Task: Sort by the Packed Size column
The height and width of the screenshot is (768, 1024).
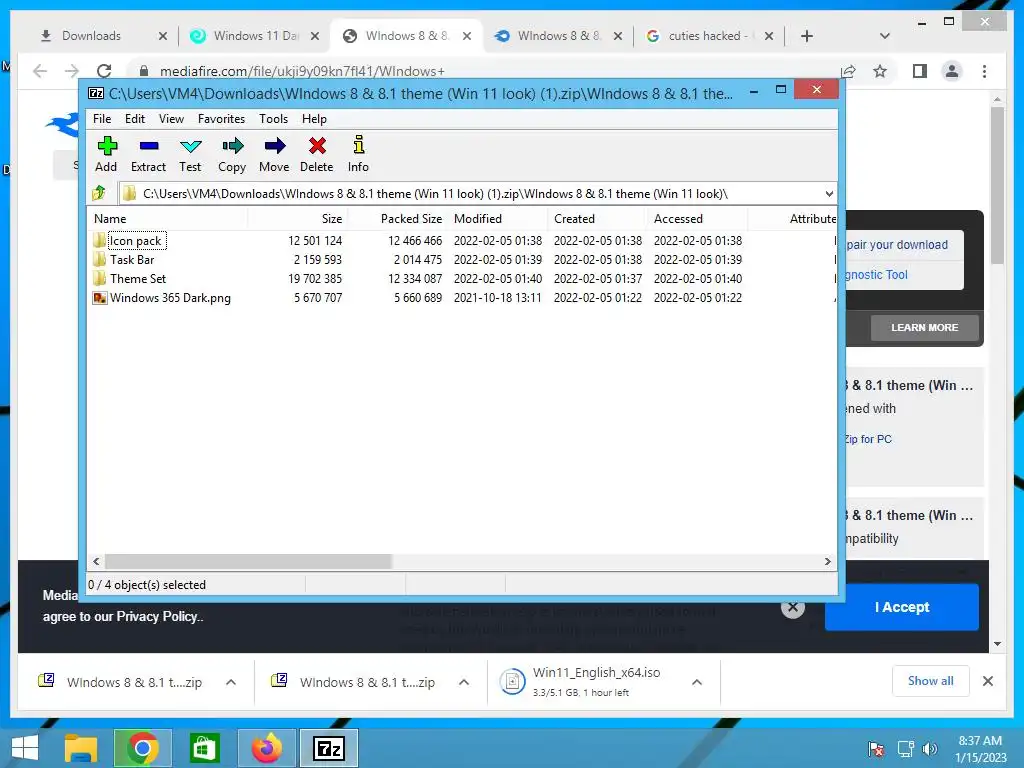Action: click(397, 219)
